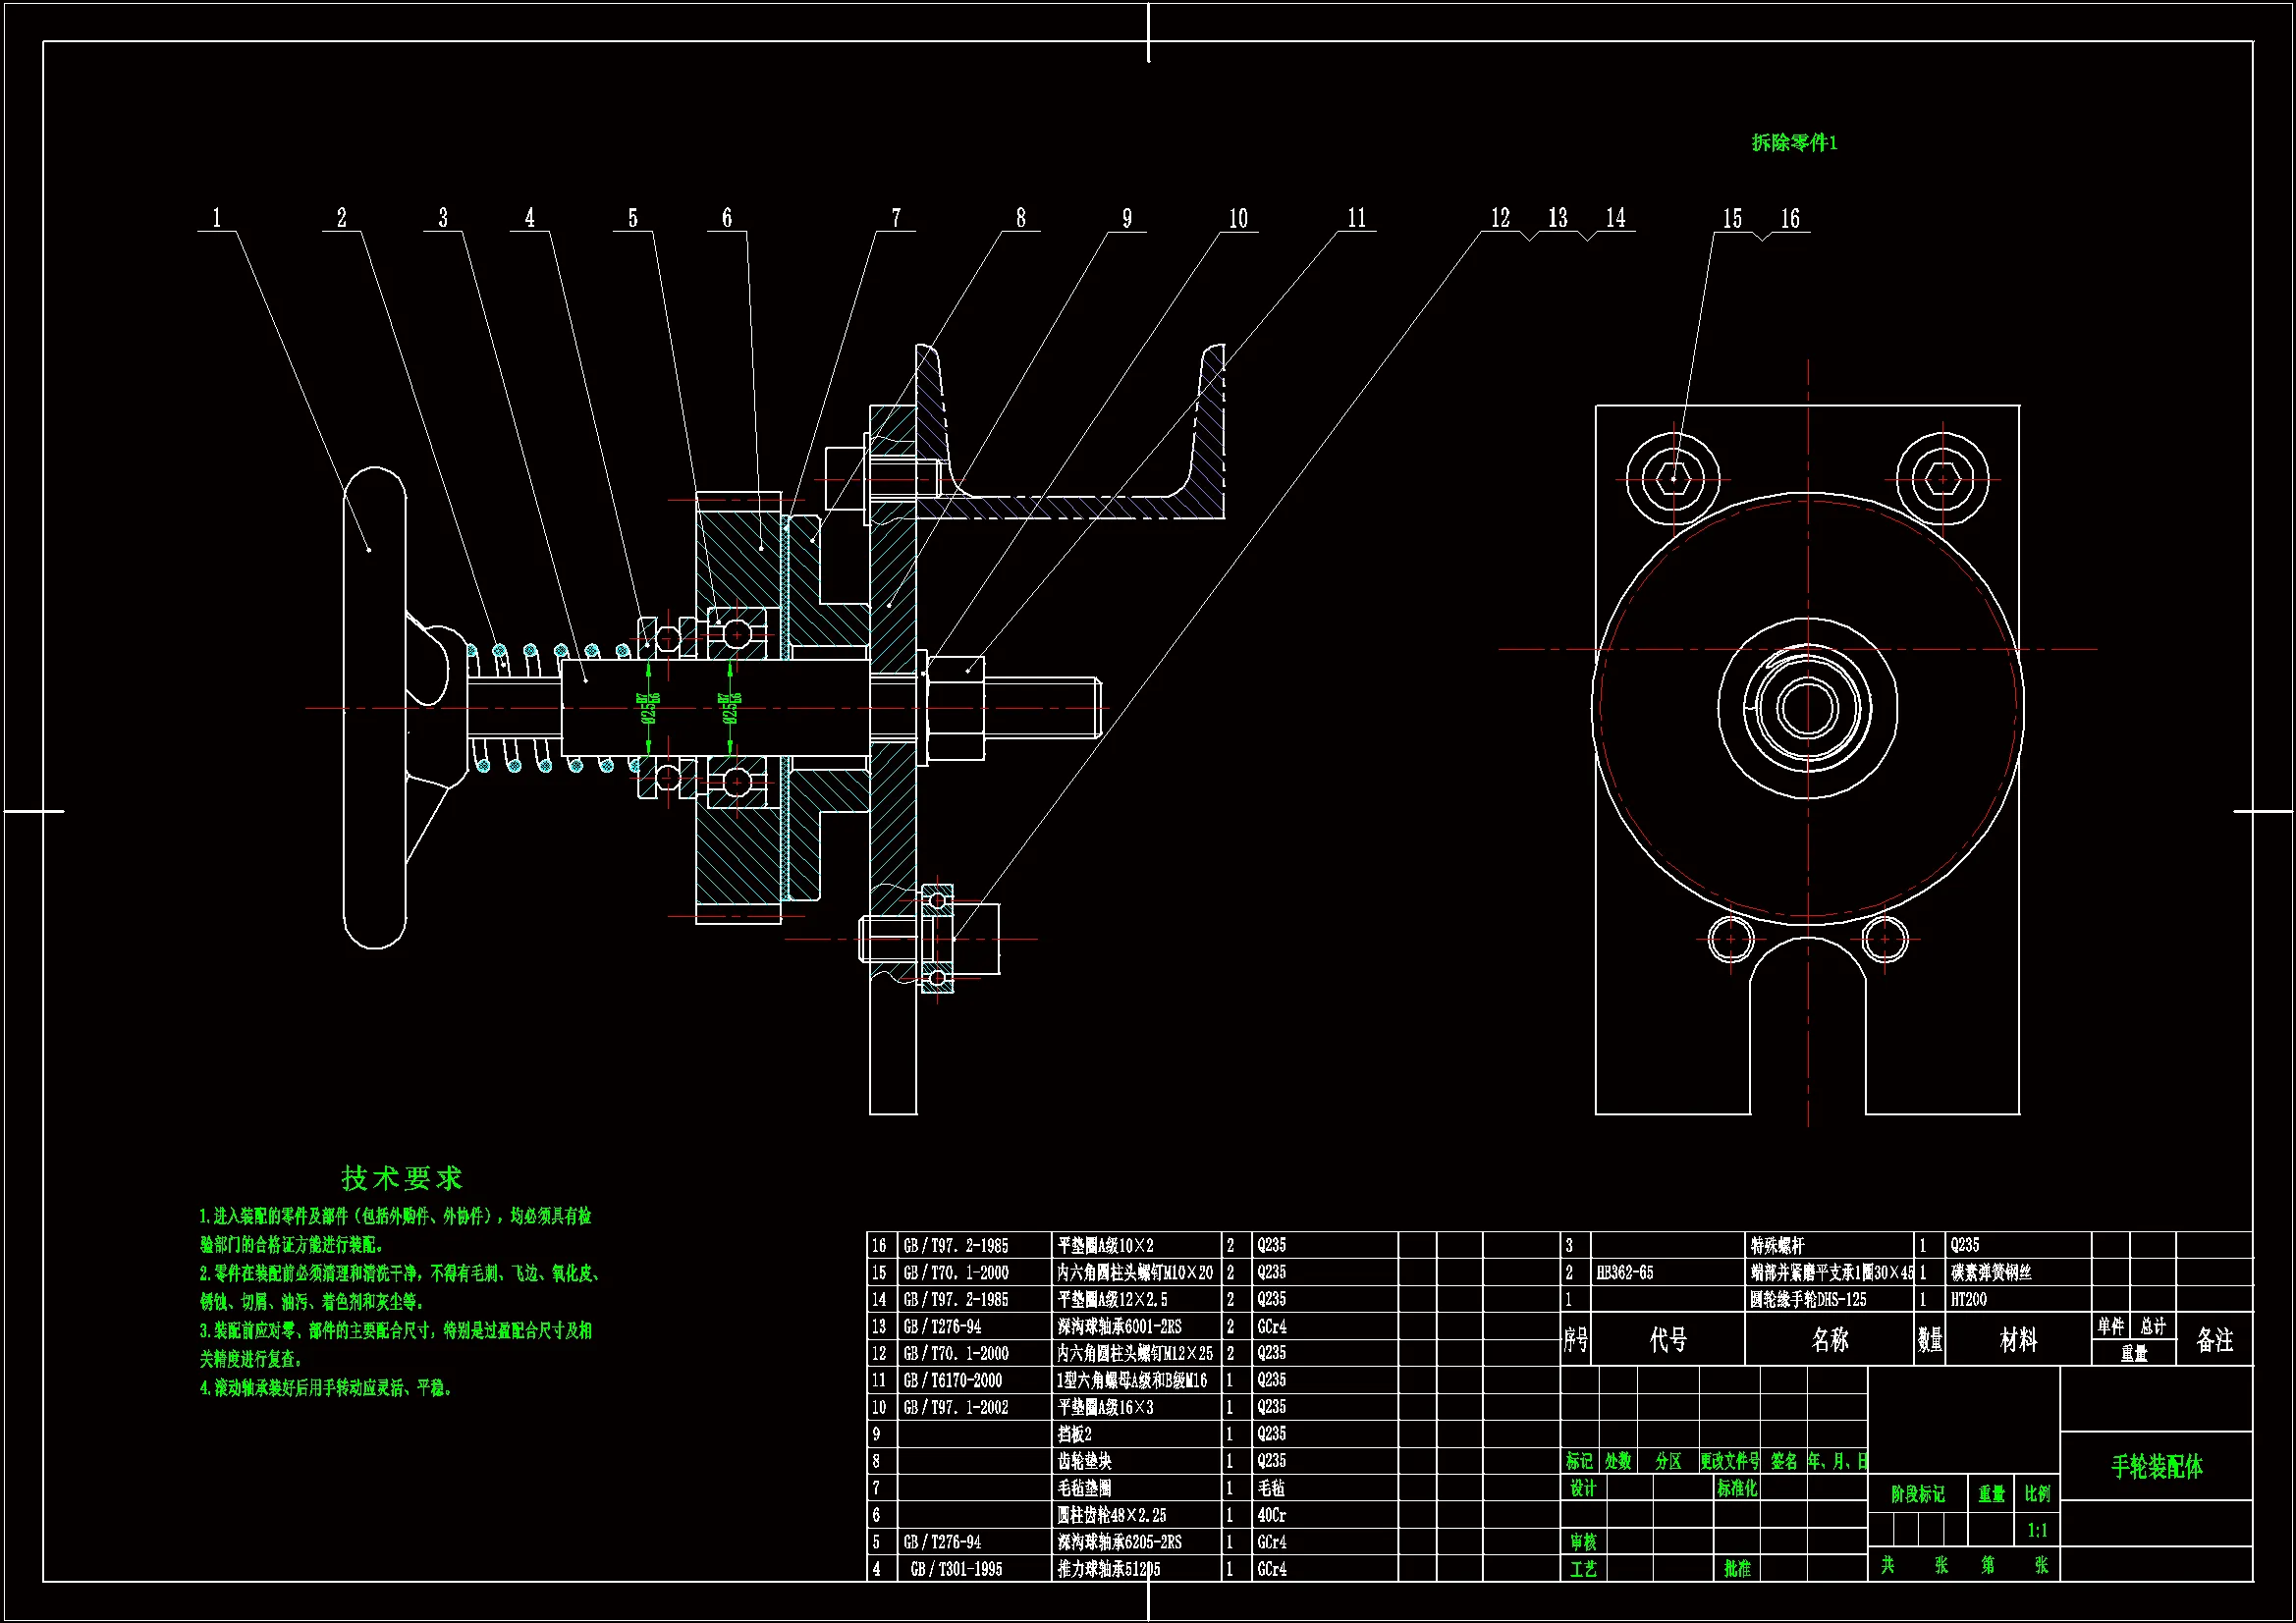This screenshot has height=1623, width=2296.
Task: Click the 技术要求 heading text
Action: point(402,1178)
